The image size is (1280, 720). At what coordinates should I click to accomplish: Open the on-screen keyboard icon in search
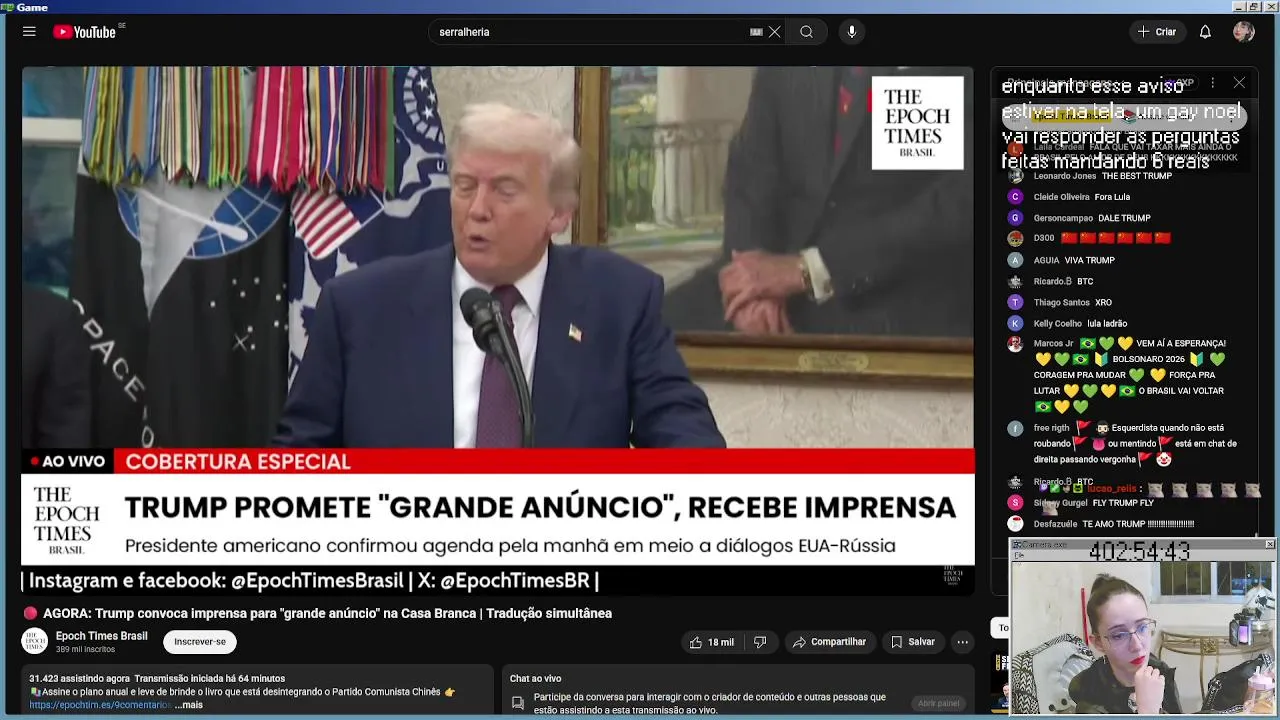tap(756, 32)
